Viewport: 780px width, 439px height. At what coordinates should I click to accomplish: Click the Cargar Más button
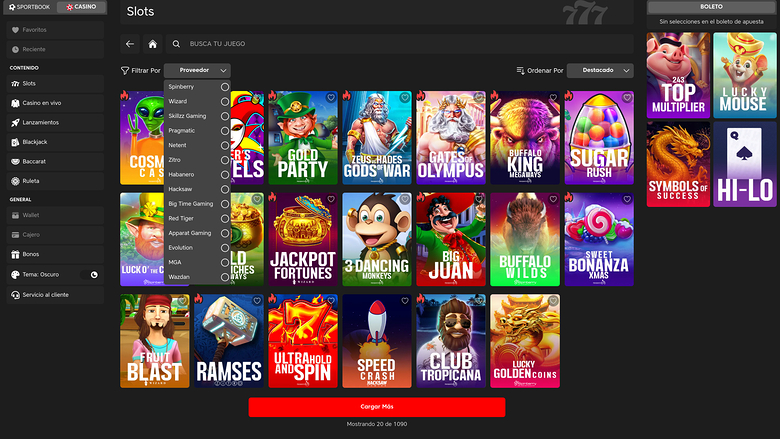tap(376, 407)
